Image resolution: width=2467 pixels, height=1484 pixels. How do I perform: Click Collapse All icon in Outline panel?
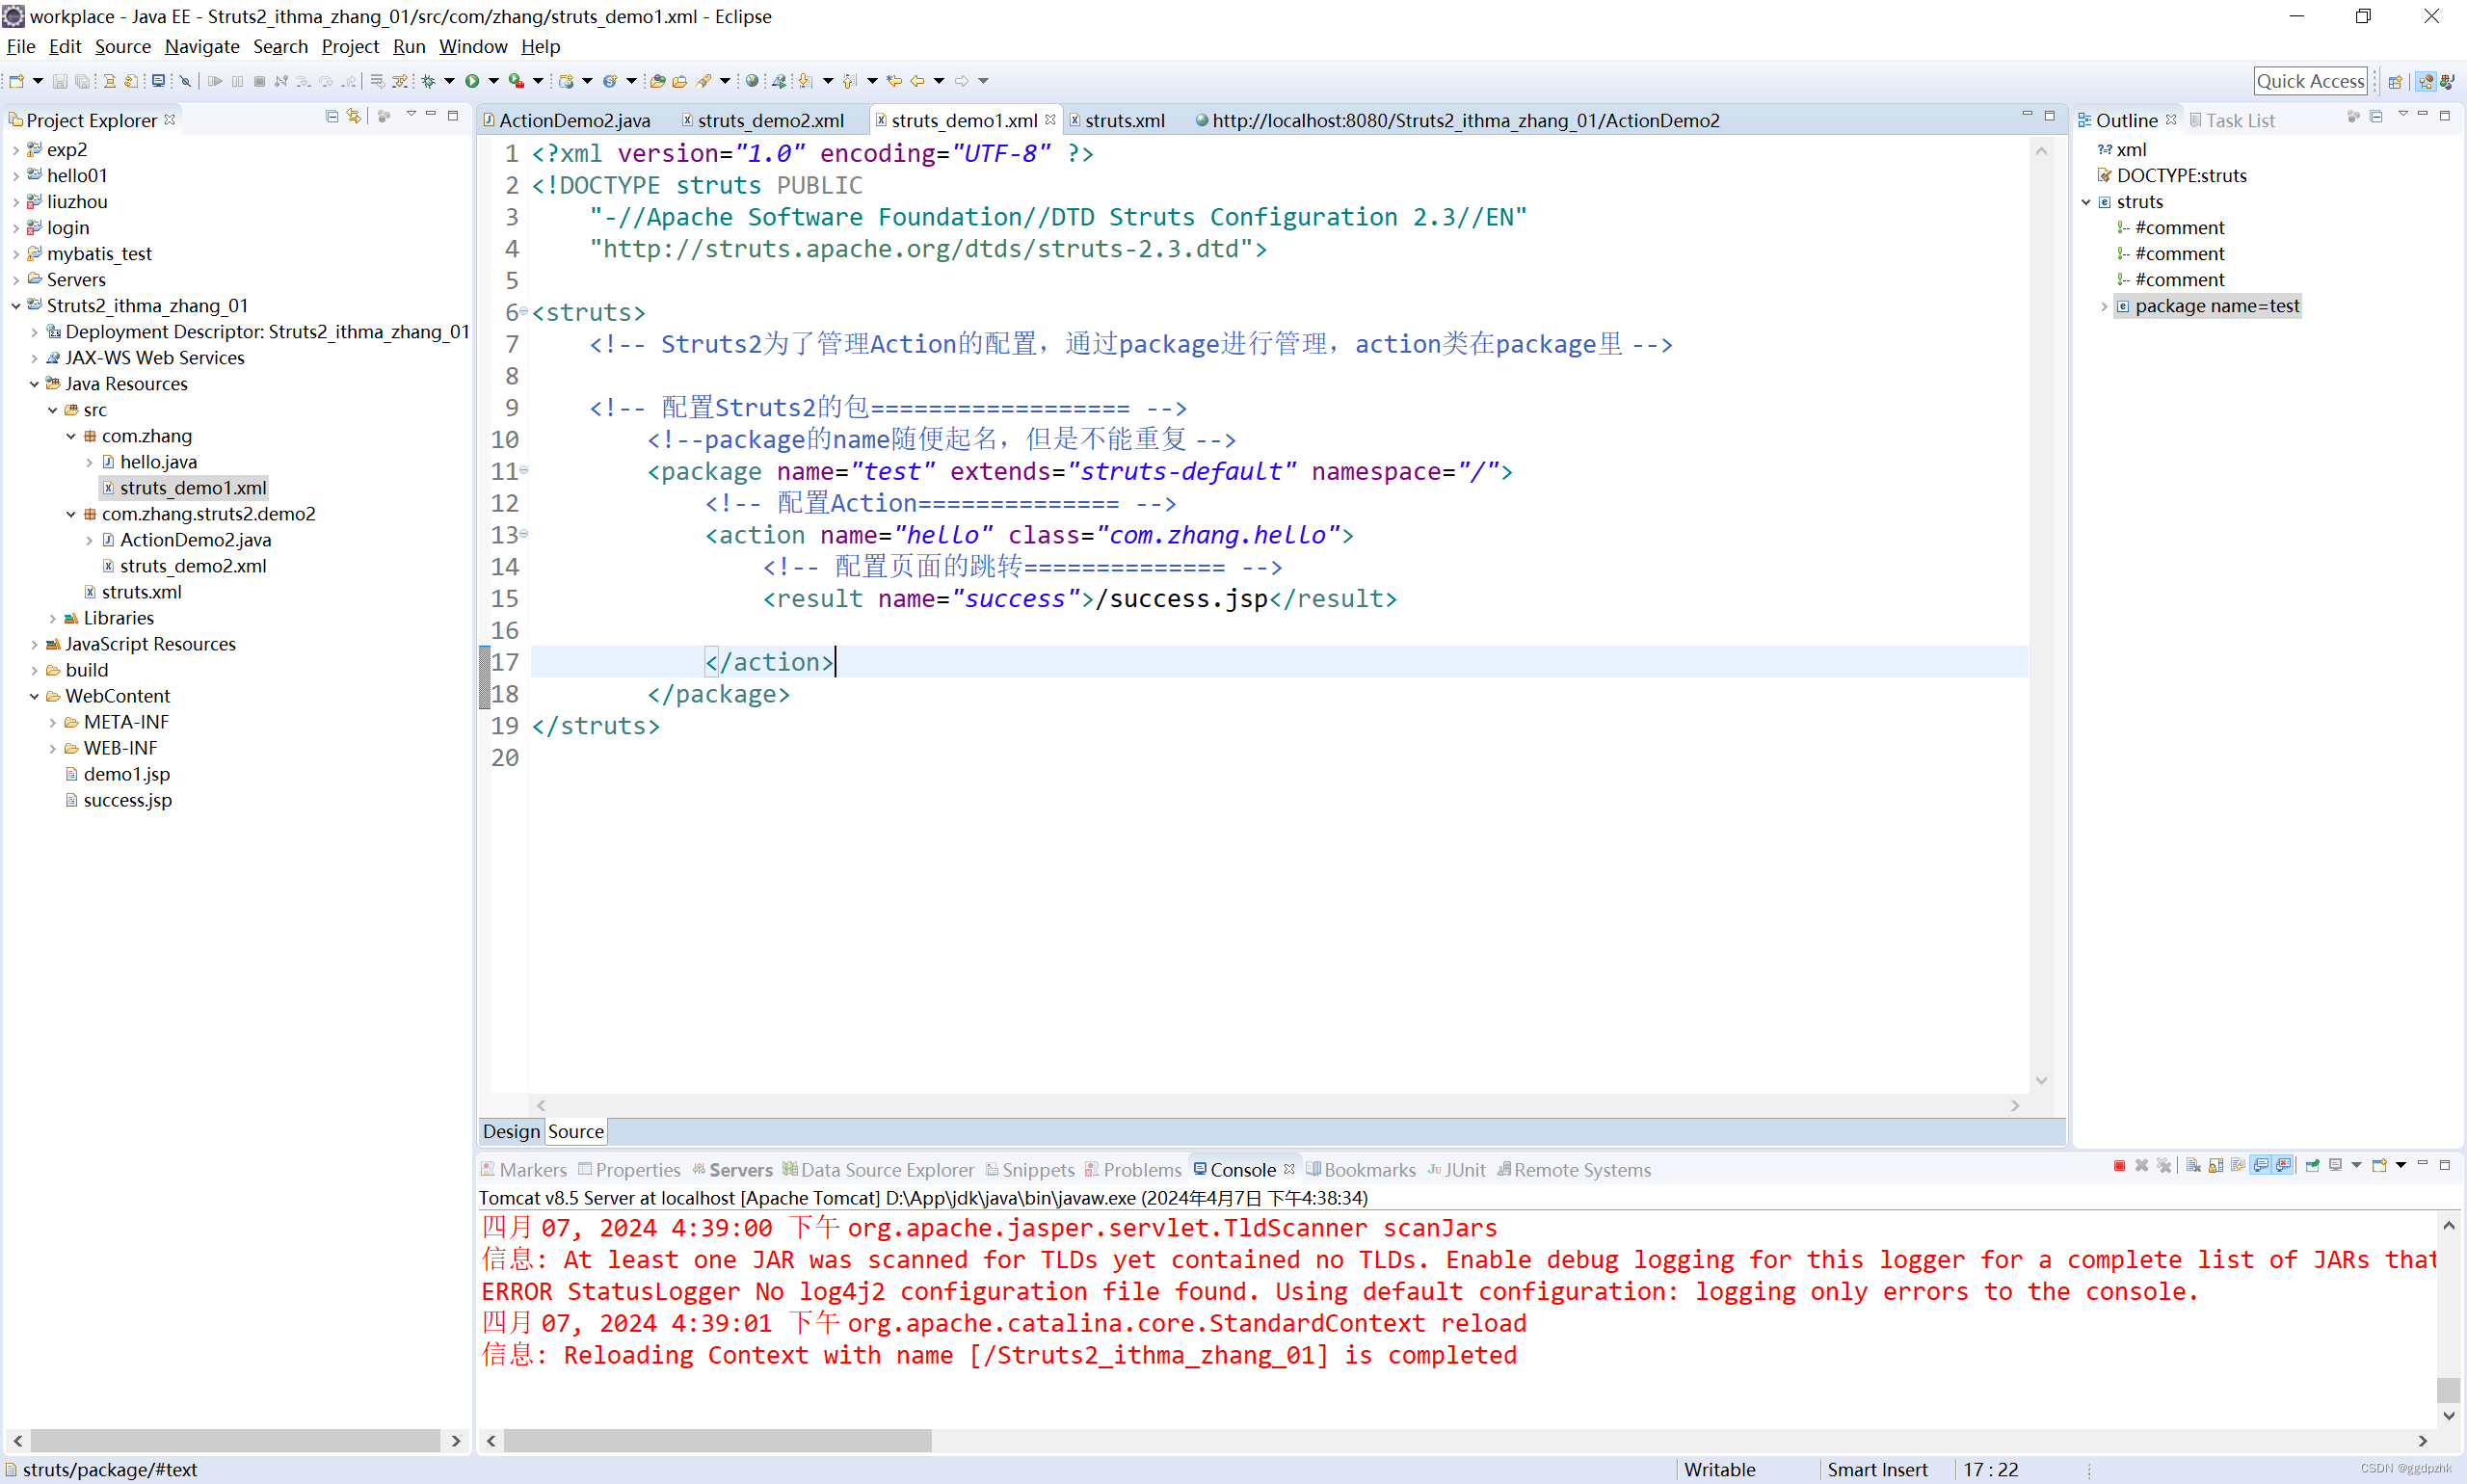coord(2376,117)
